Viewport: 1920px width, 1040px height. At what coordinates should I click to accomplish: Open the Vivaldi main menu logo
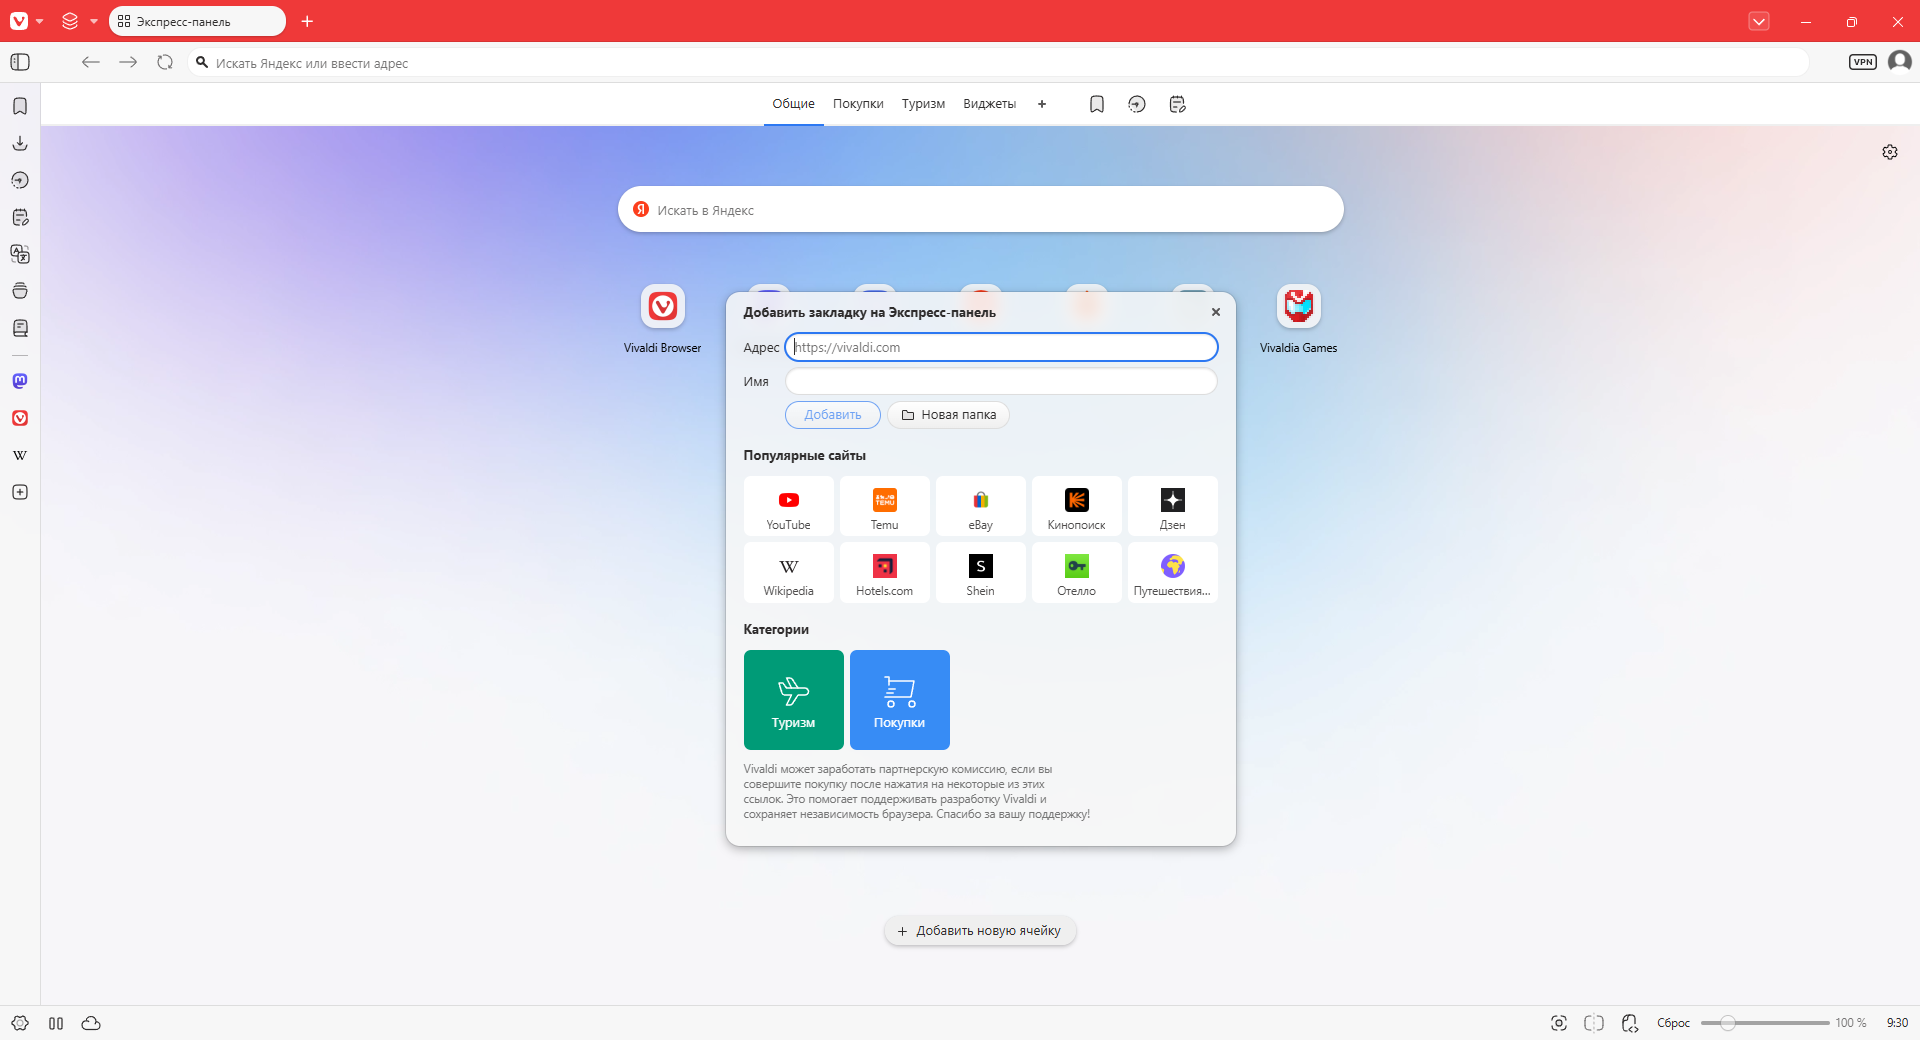coord(19,21)
